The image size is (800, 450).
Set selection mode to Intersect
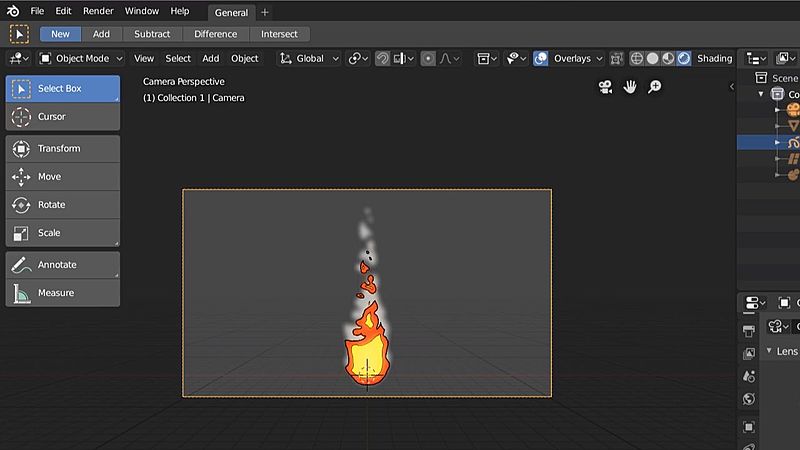279,34
